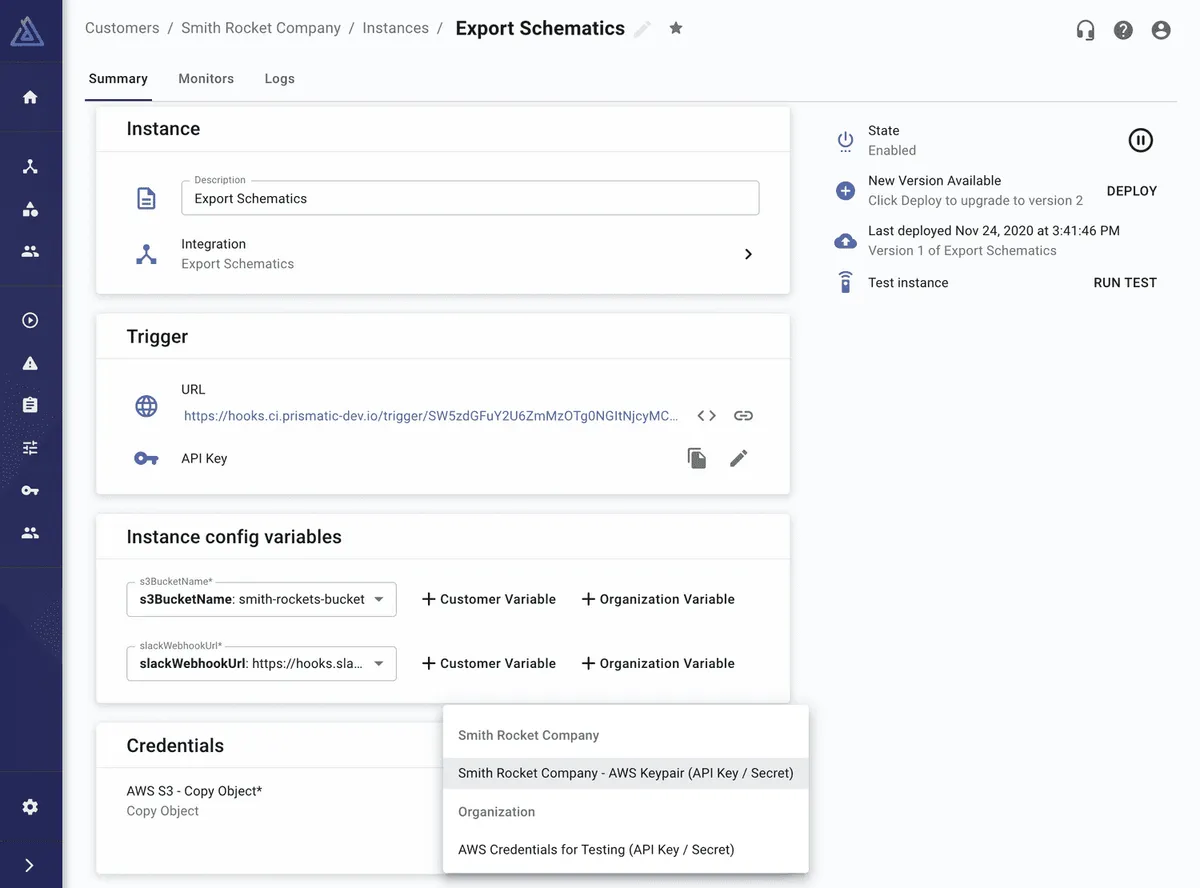Click the Description input field

(x=470, y=198)
